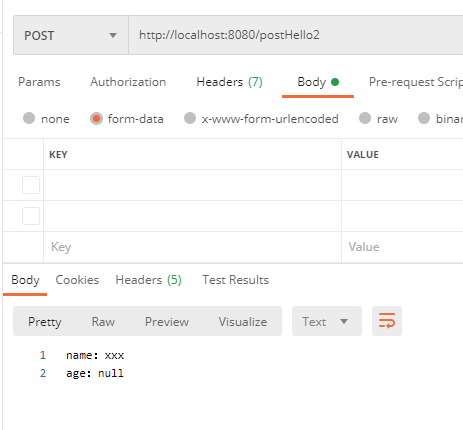Screen dimensions: 463x430
Task: Click the Visualize response button
Action: 243,322
